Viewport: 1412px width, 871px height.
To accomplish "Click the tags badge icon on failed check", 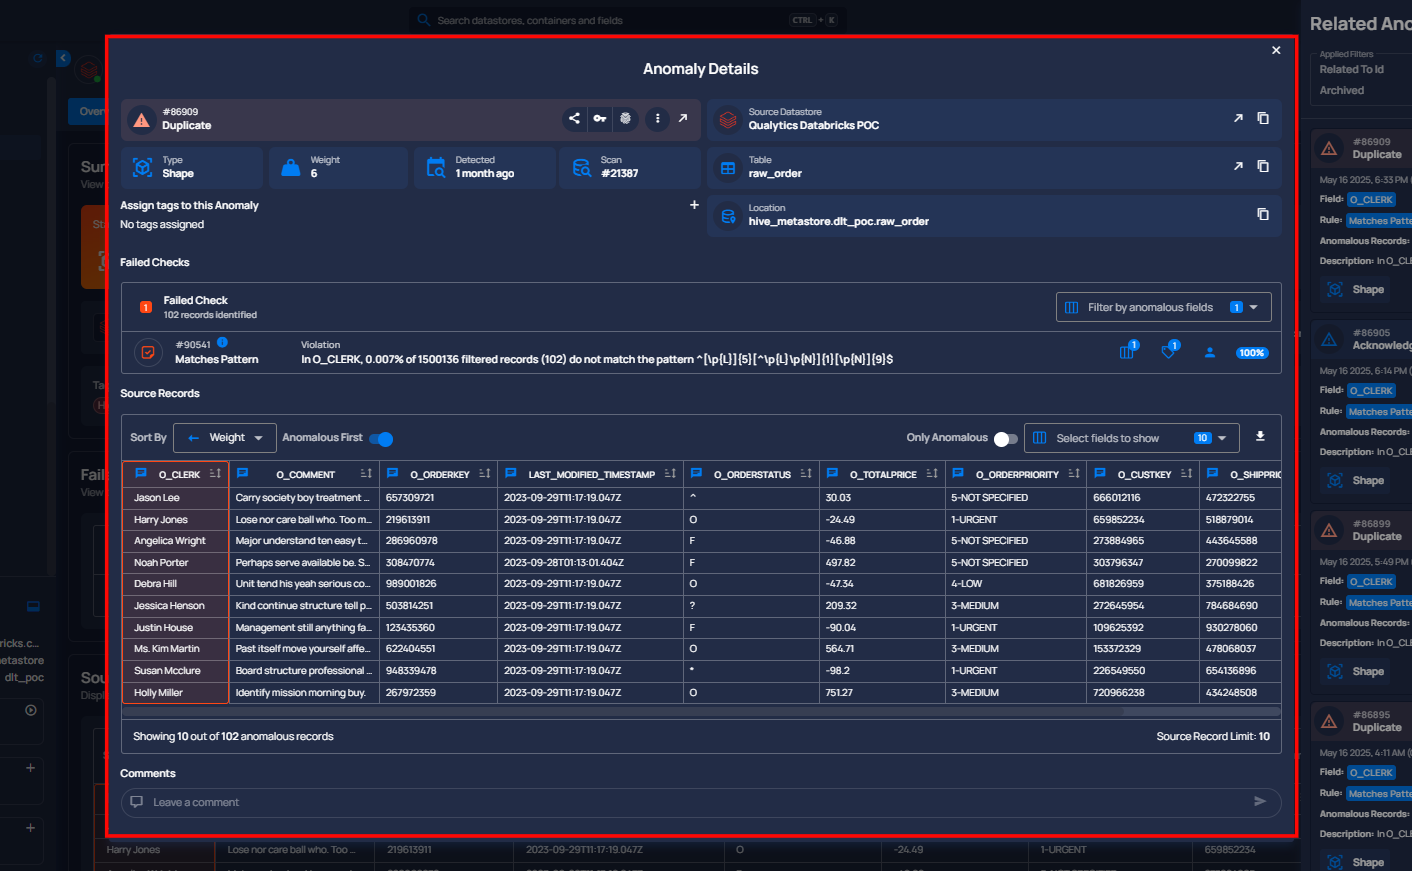I will click(1169, 351).
